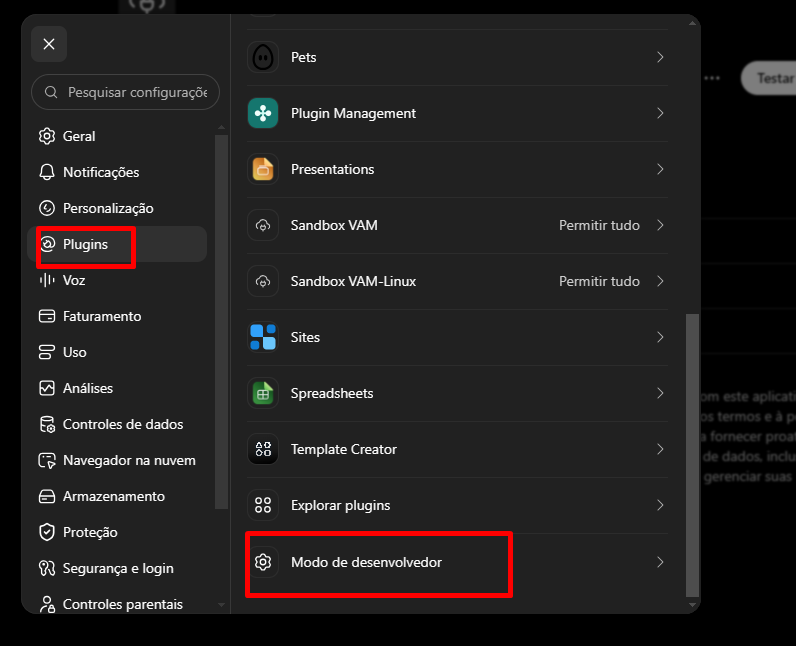Click the plugin list scroll up arrow
Image resolution: width=796 pixels, height=646 pixels.
(x=692, y=23)
